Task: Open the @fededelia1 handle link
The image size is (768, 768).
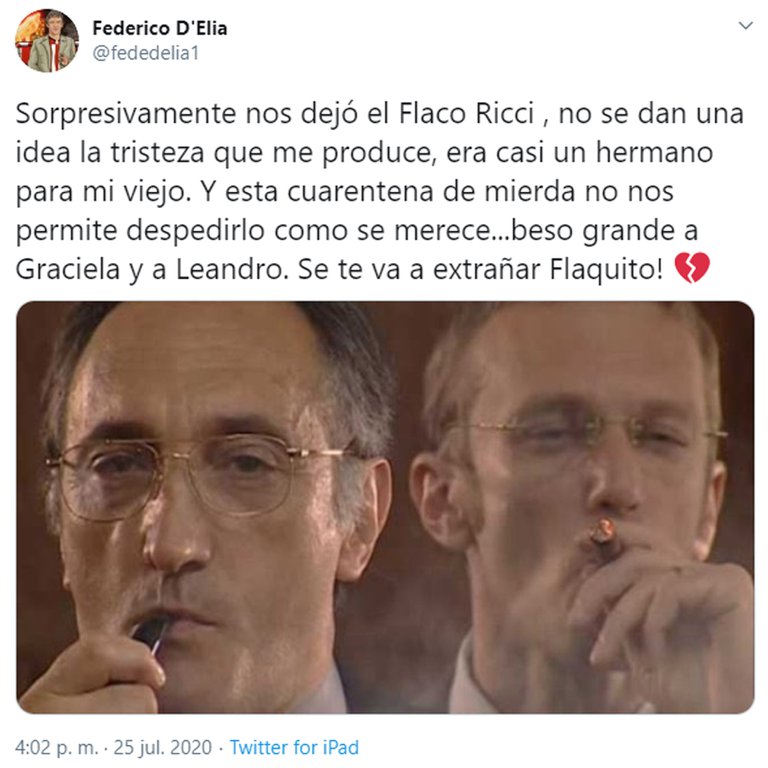Action: click(x=145, y=53)
